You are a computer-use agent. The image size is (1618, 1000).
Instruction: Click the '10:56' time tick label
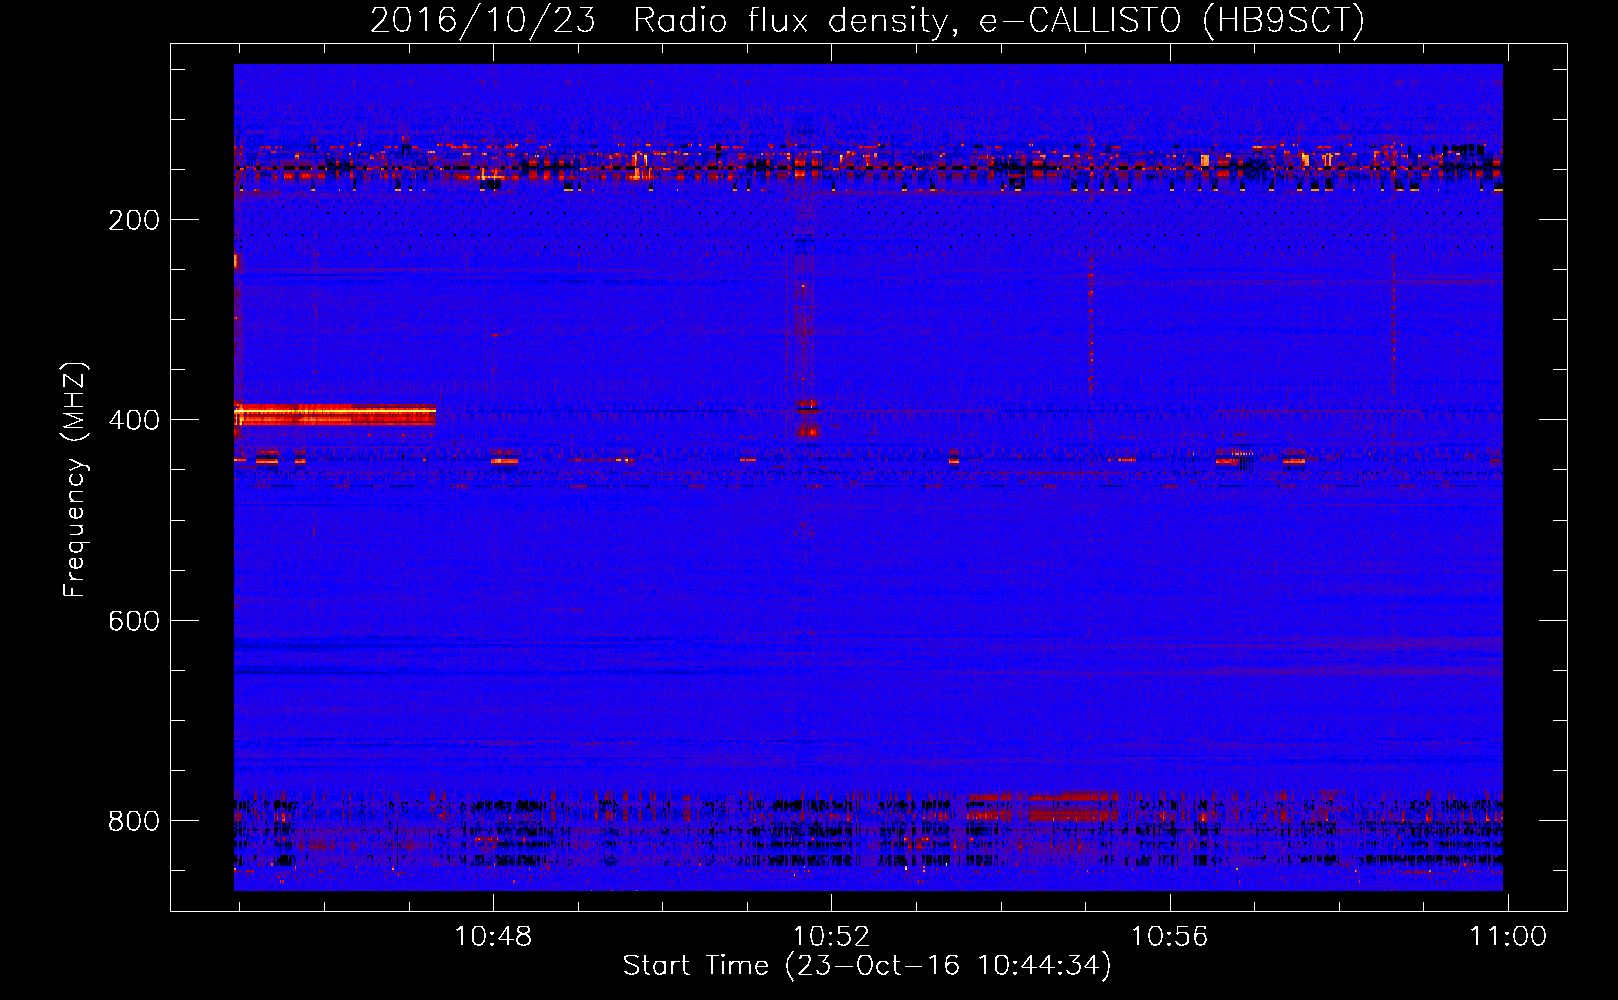[x=1169, y=937]
